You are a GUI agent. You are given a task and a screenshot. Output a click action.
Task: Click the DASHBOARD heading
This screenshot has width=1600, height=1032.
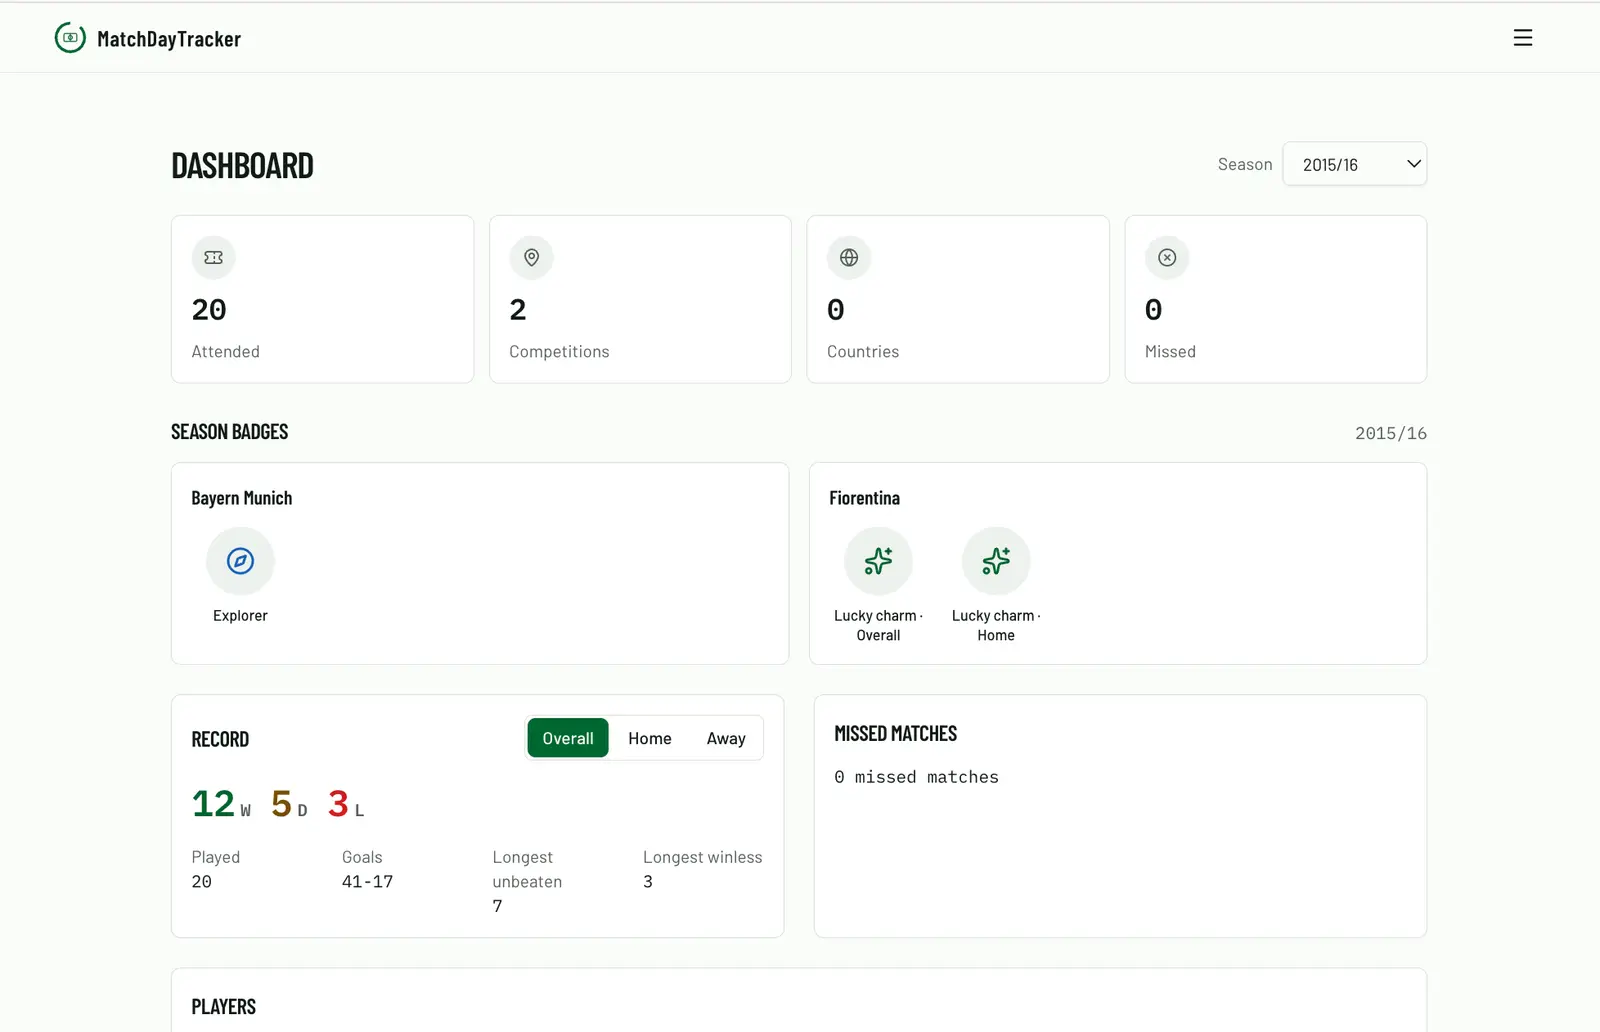click(243, 166)
